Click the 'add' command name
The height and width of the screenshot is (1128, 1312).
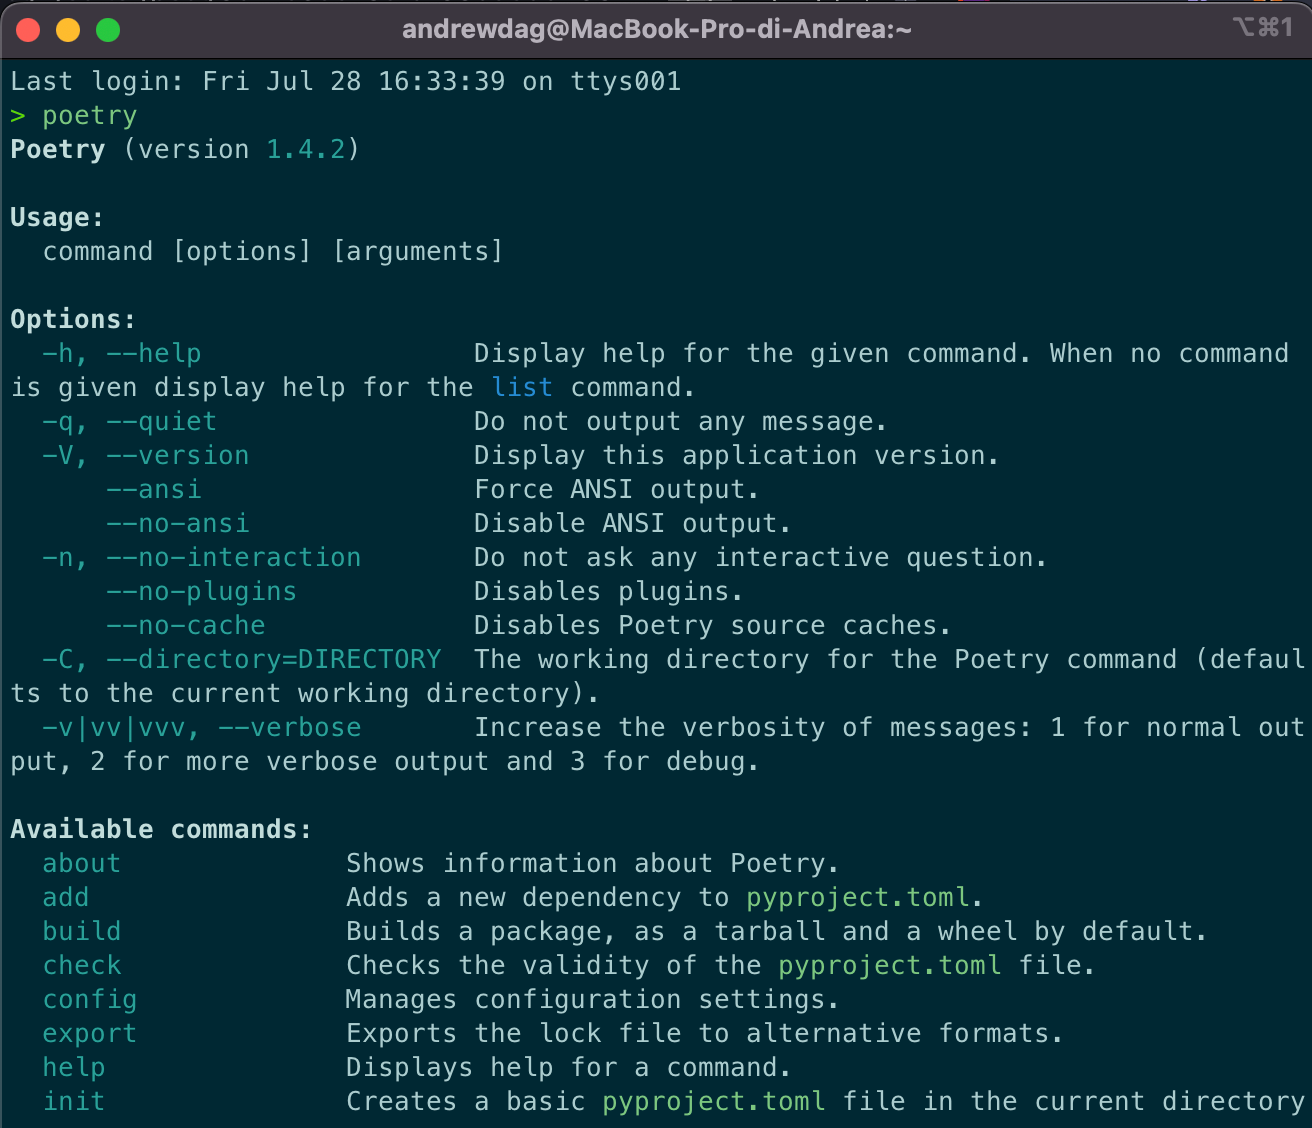(66, 897)
